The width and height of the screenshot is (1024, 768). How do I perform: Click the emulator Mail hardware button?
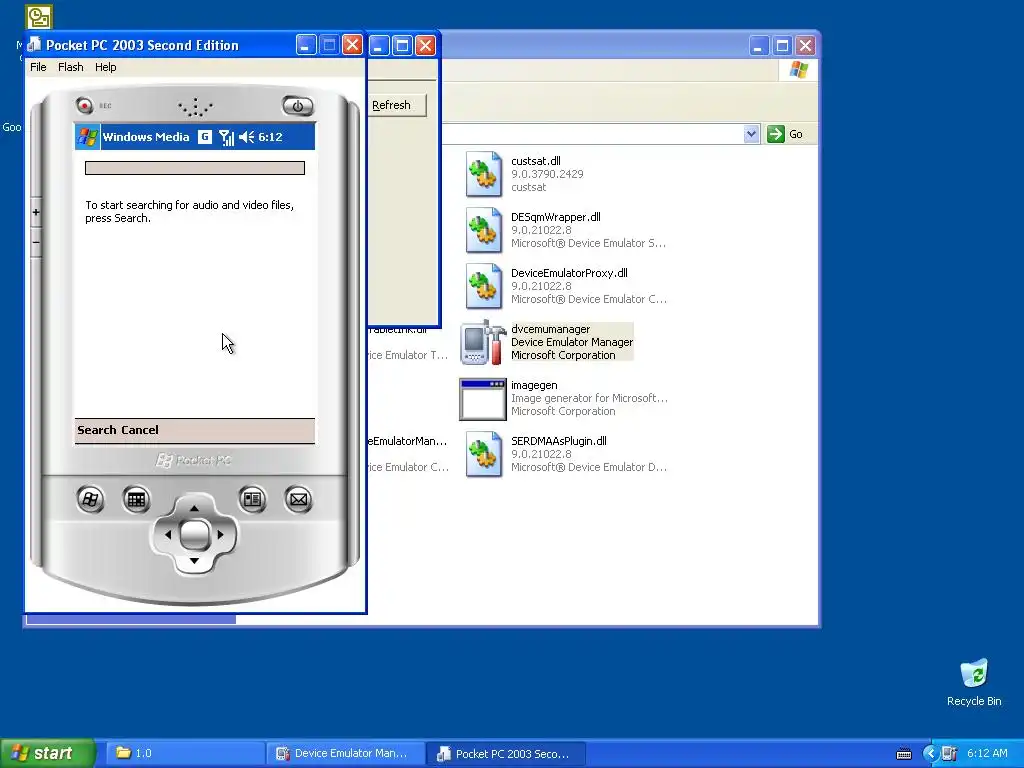298,500
